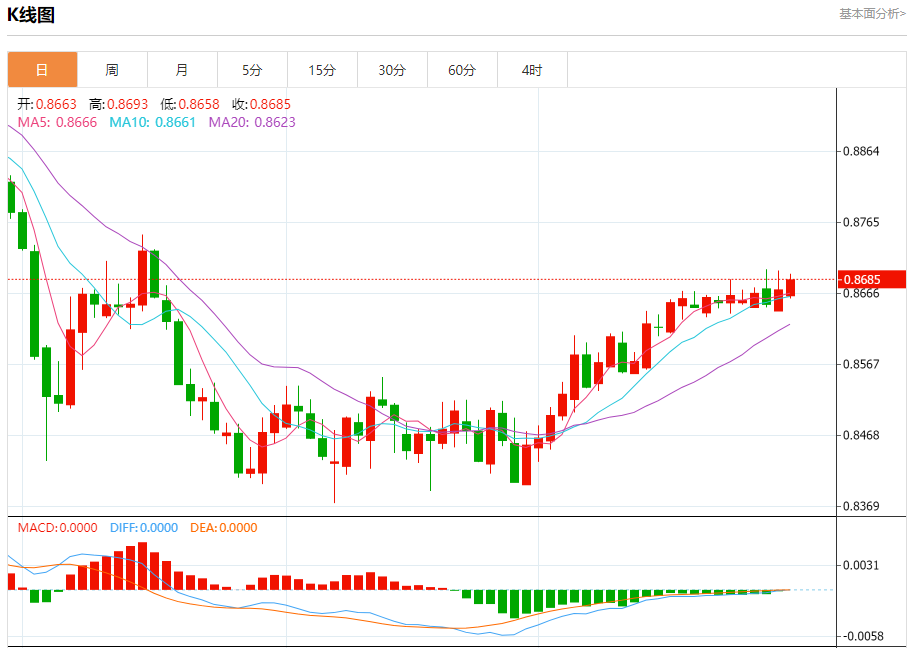Click the 0.8369 price axis label
The width and height of the screenshot is (911, 648).
click(861, 506)
